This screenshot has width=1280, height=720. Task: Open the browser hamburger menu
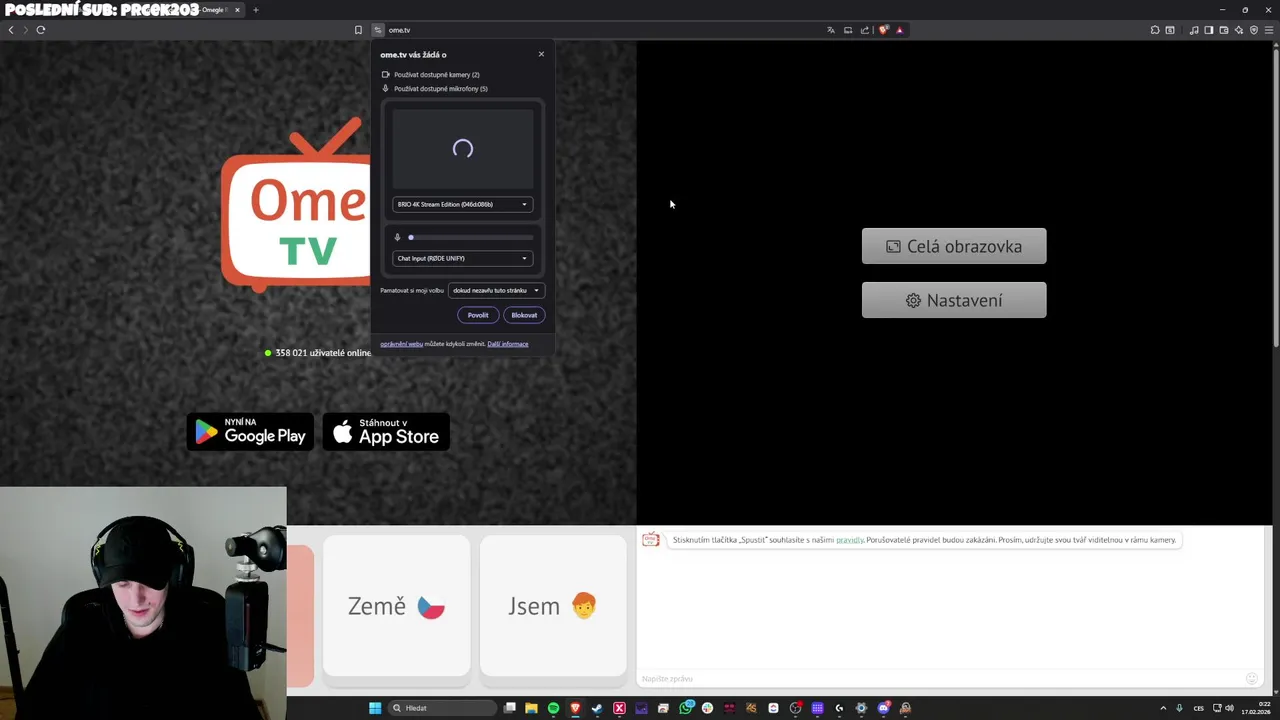pos(1270,30)
